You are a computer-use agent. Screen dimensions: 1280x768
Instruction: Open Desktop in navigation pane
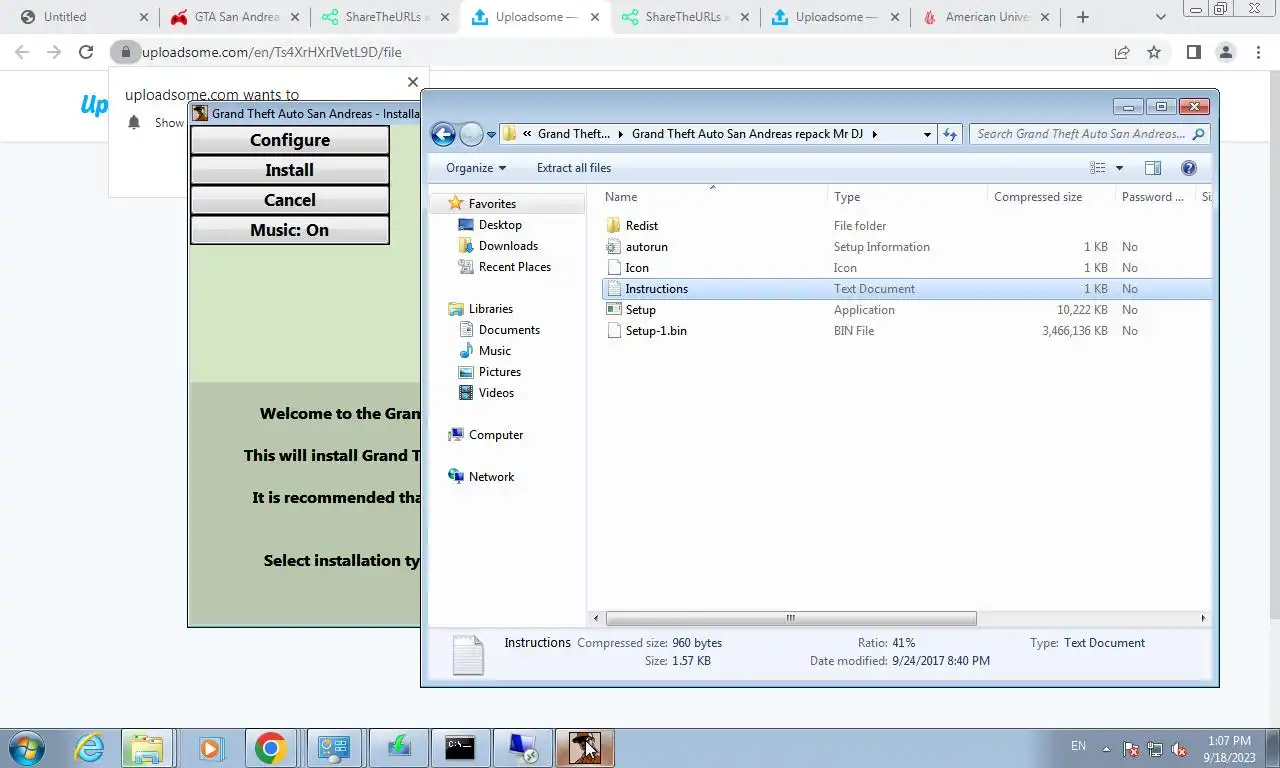500,225
